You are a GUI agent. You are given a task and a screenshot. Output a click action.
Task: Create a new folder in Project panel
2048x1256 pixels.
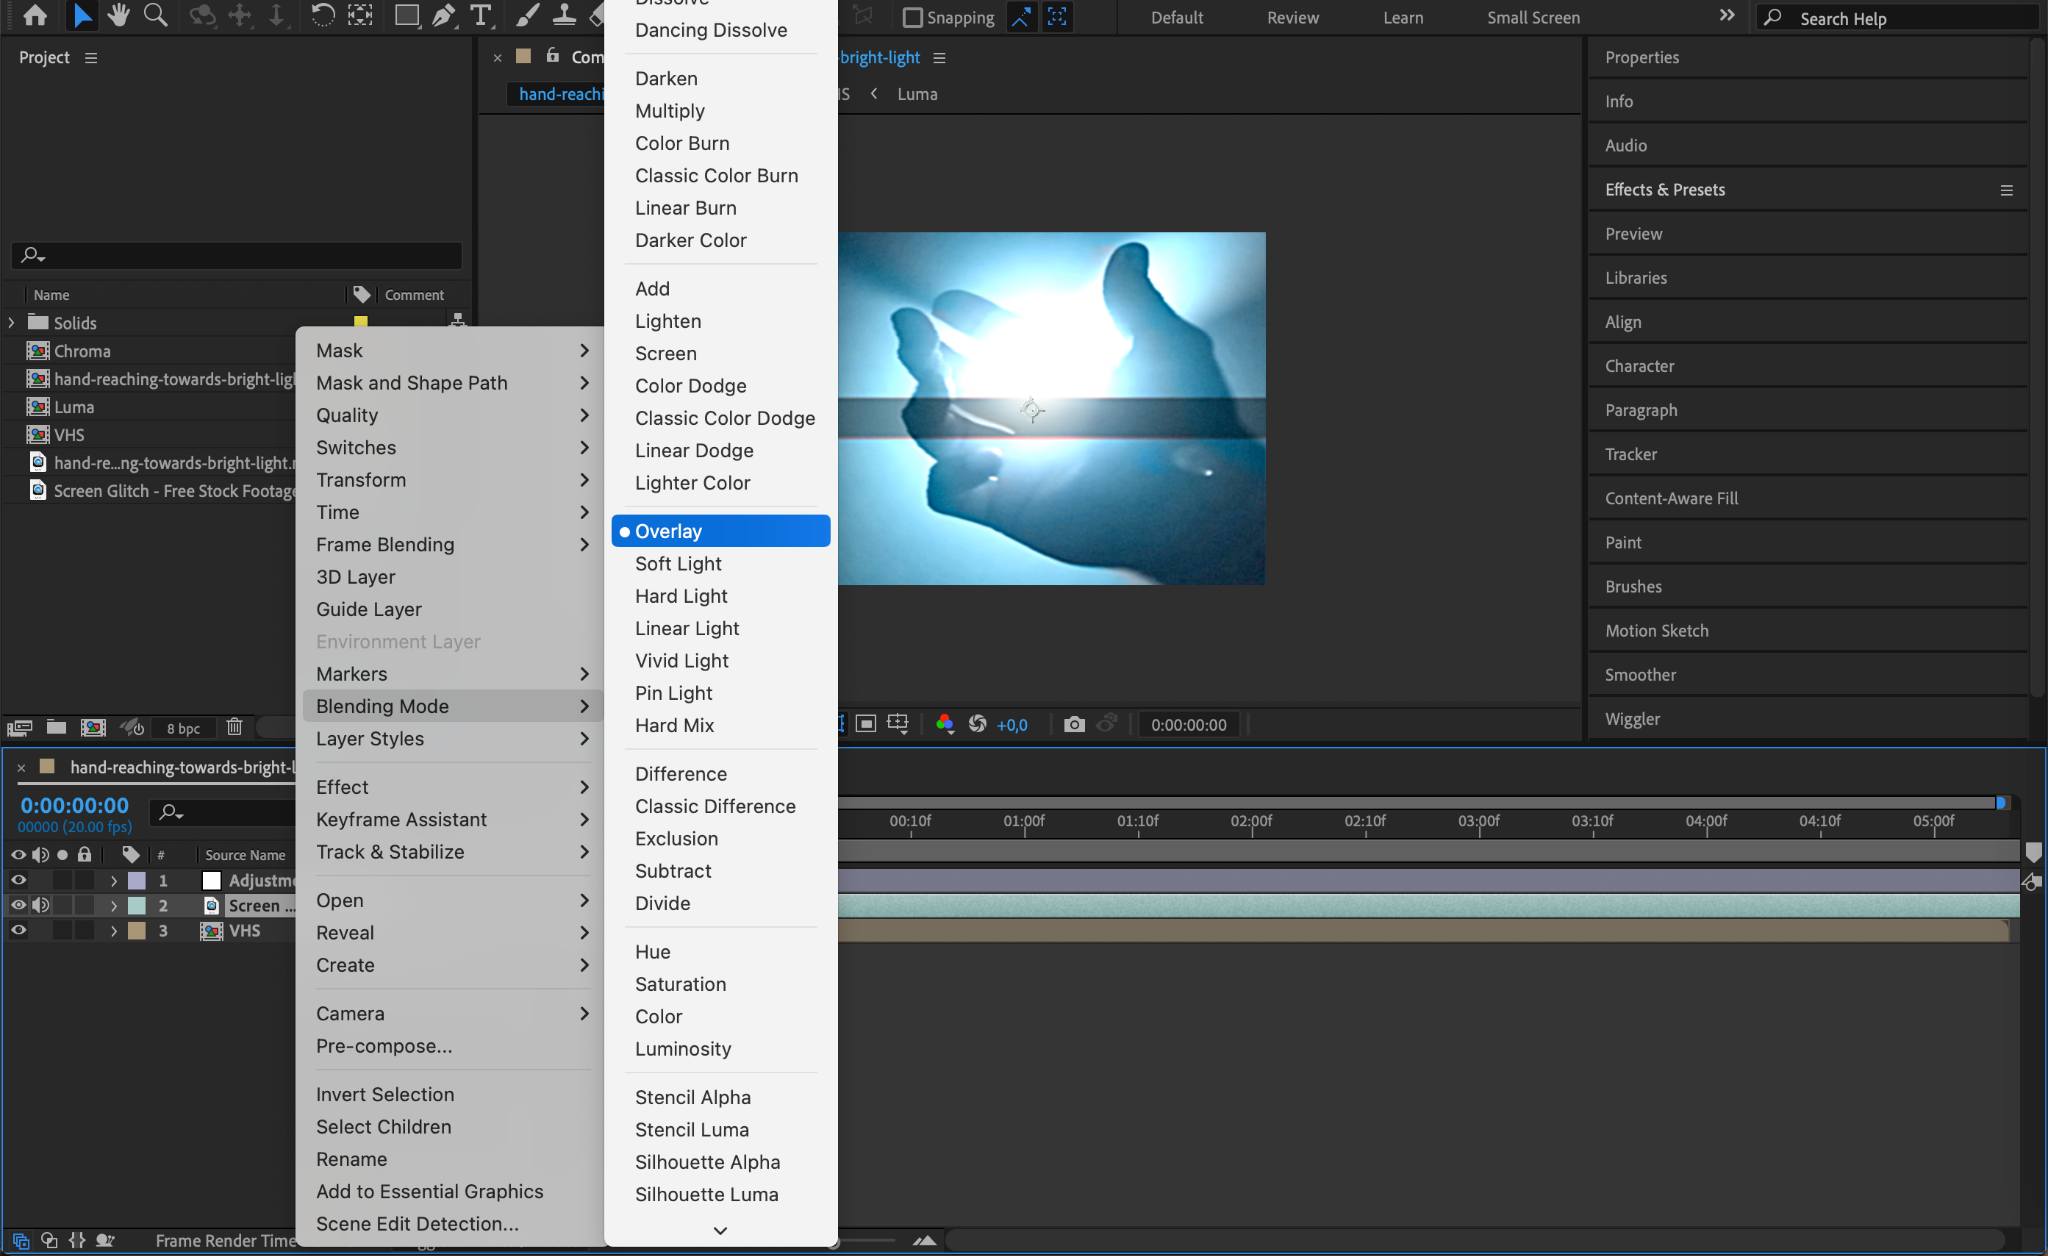[x=56, y=727]
